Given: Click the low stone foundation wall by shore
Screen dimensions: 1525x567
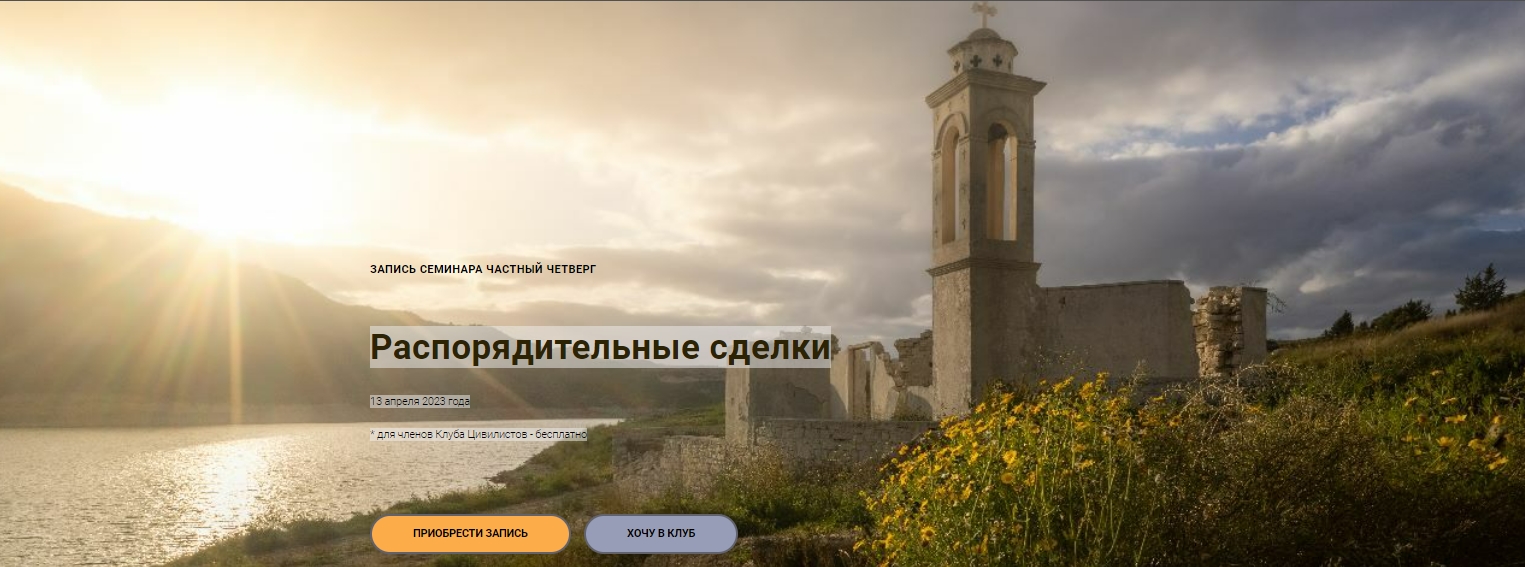Looking at the screenshot, I should click(830, 435).
